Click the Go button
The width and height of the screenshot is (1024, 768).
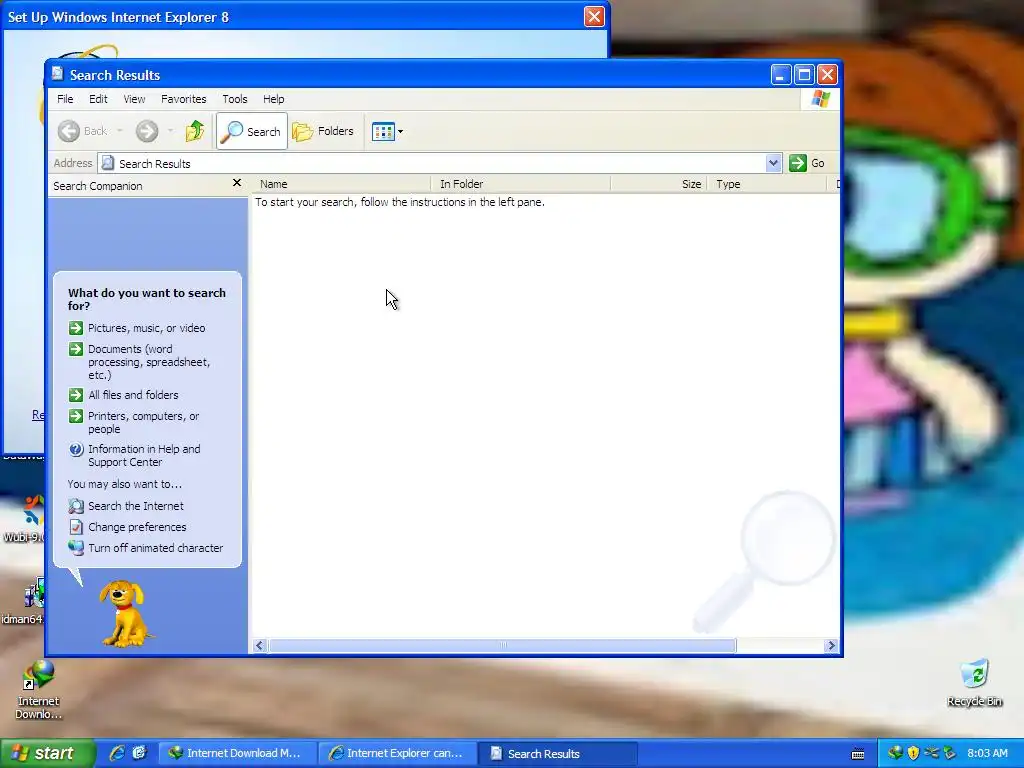807,163
